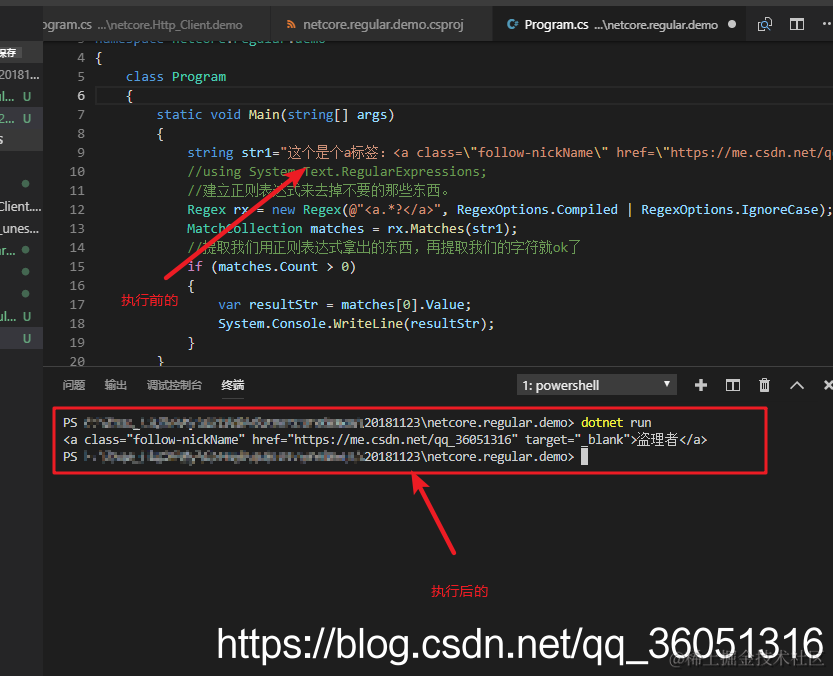
Task: Open the 问题 panel tab
Action: (x=73, y=385)
